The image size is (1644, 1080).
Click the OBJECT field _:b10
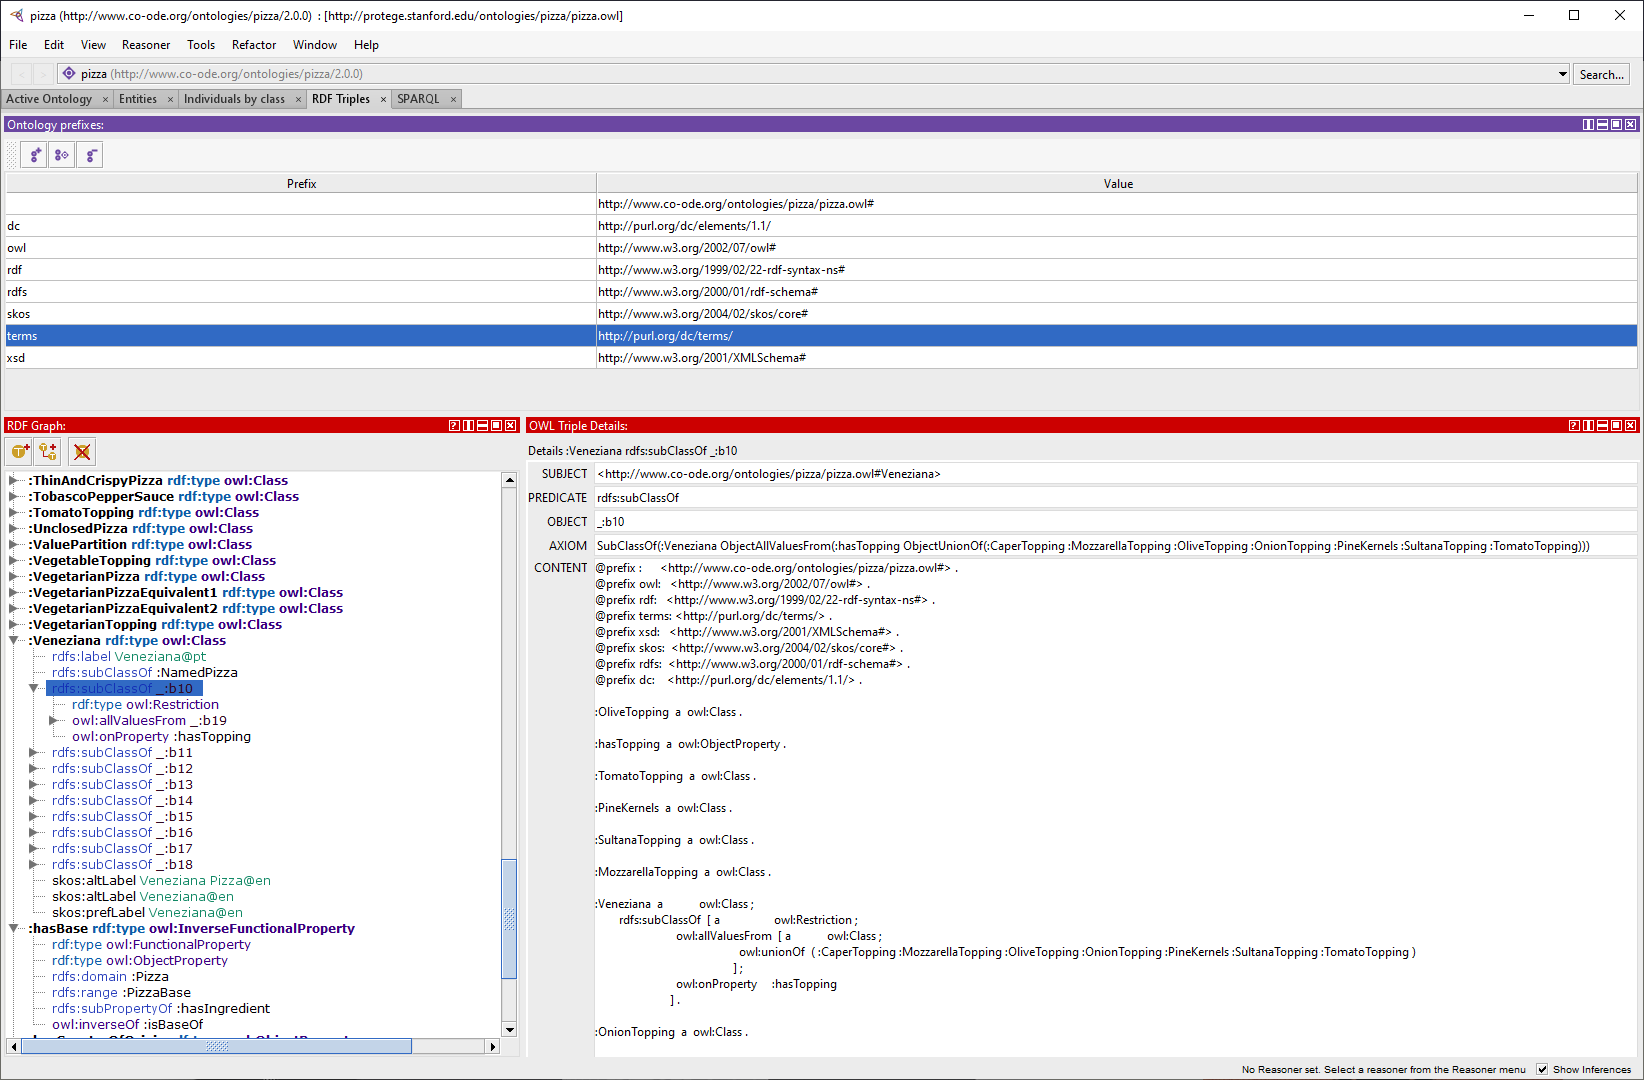(x=1116, y=522)
